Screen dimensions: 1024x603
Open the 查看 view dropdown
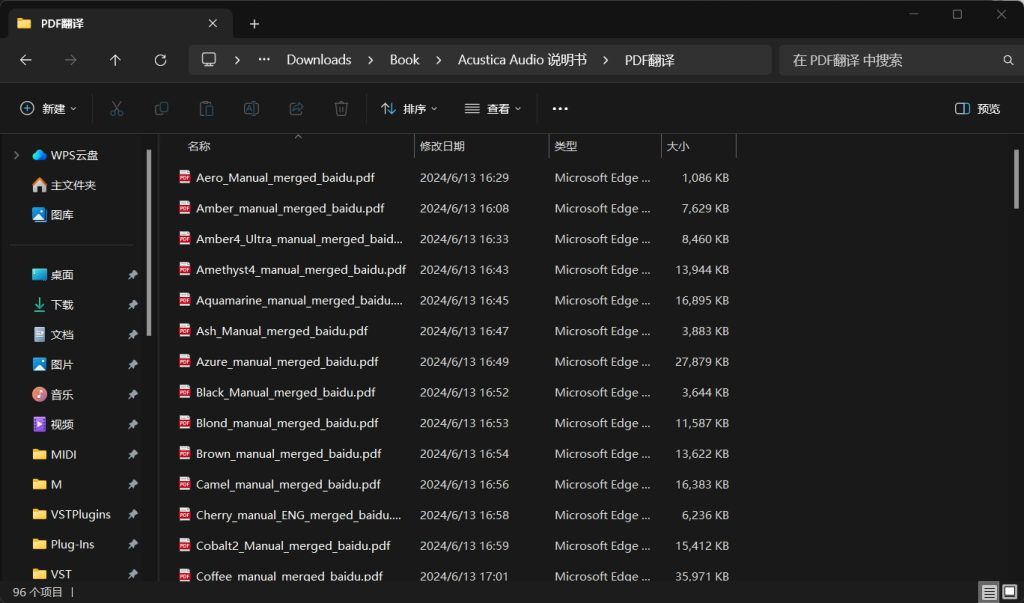coord(492,108)
